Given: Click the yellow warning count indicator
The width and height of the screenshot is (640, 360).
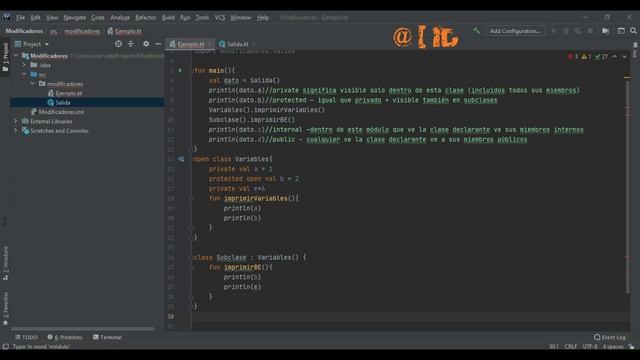Looking at the screenshot, I should click(587, 57).
